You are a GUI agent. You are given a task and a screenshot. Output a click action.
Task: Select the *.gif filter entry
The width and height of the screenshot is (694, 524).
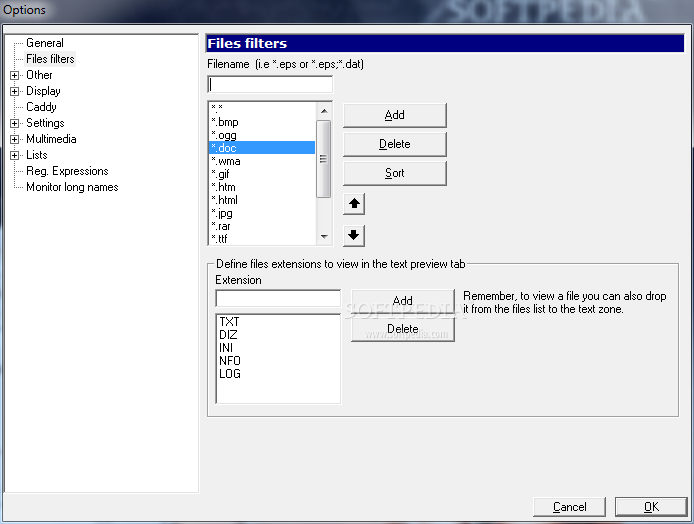tap(262, 174)
